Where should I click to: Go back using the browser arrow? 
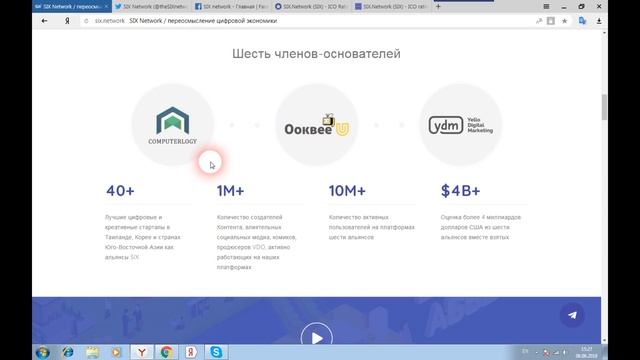[x=44, y=21]
